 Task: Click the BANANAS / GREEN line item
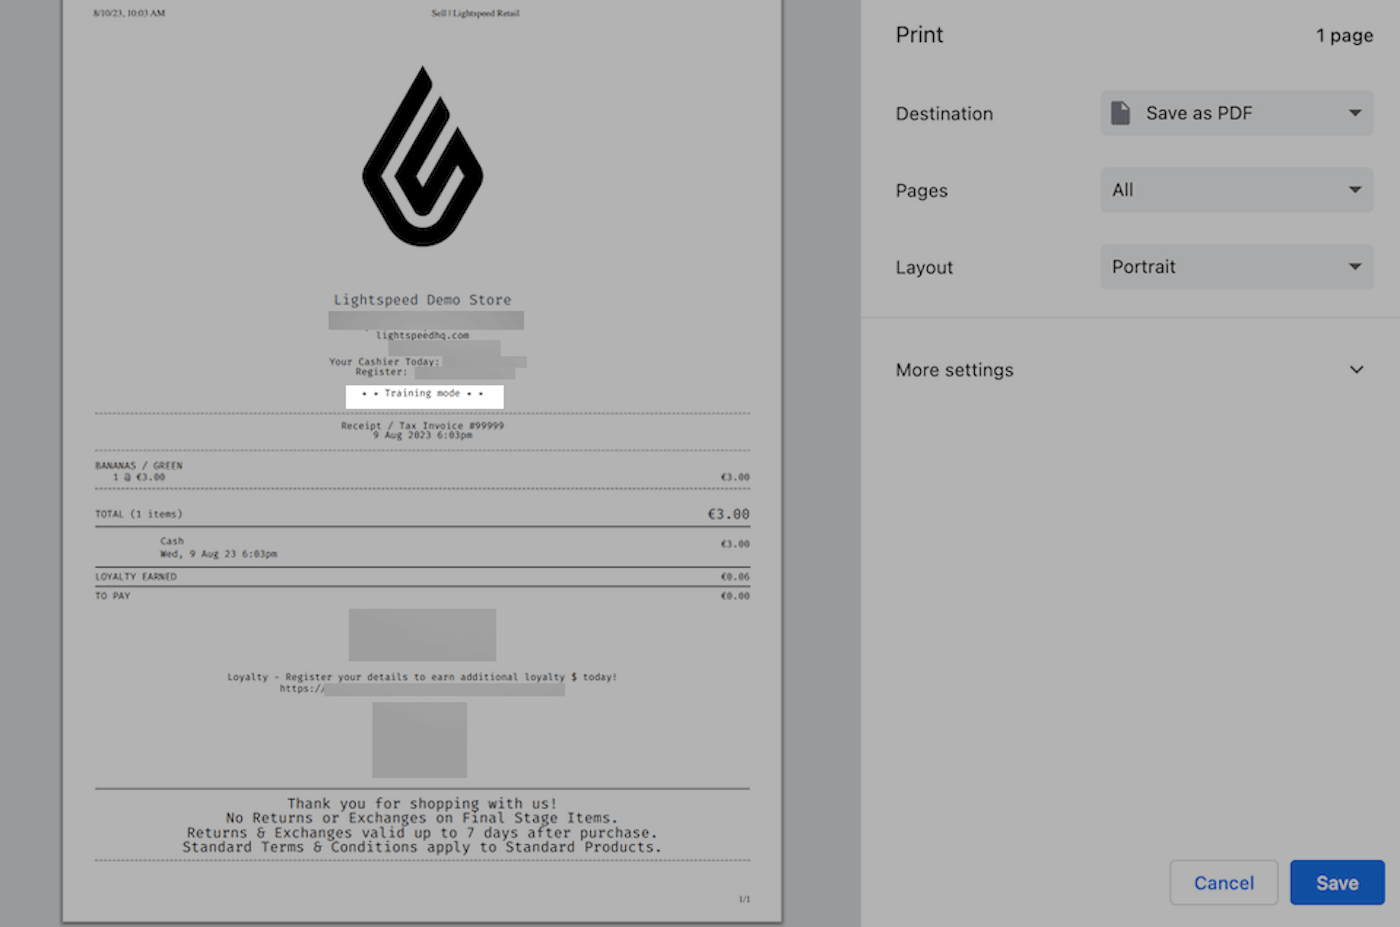tap(139, 466)
